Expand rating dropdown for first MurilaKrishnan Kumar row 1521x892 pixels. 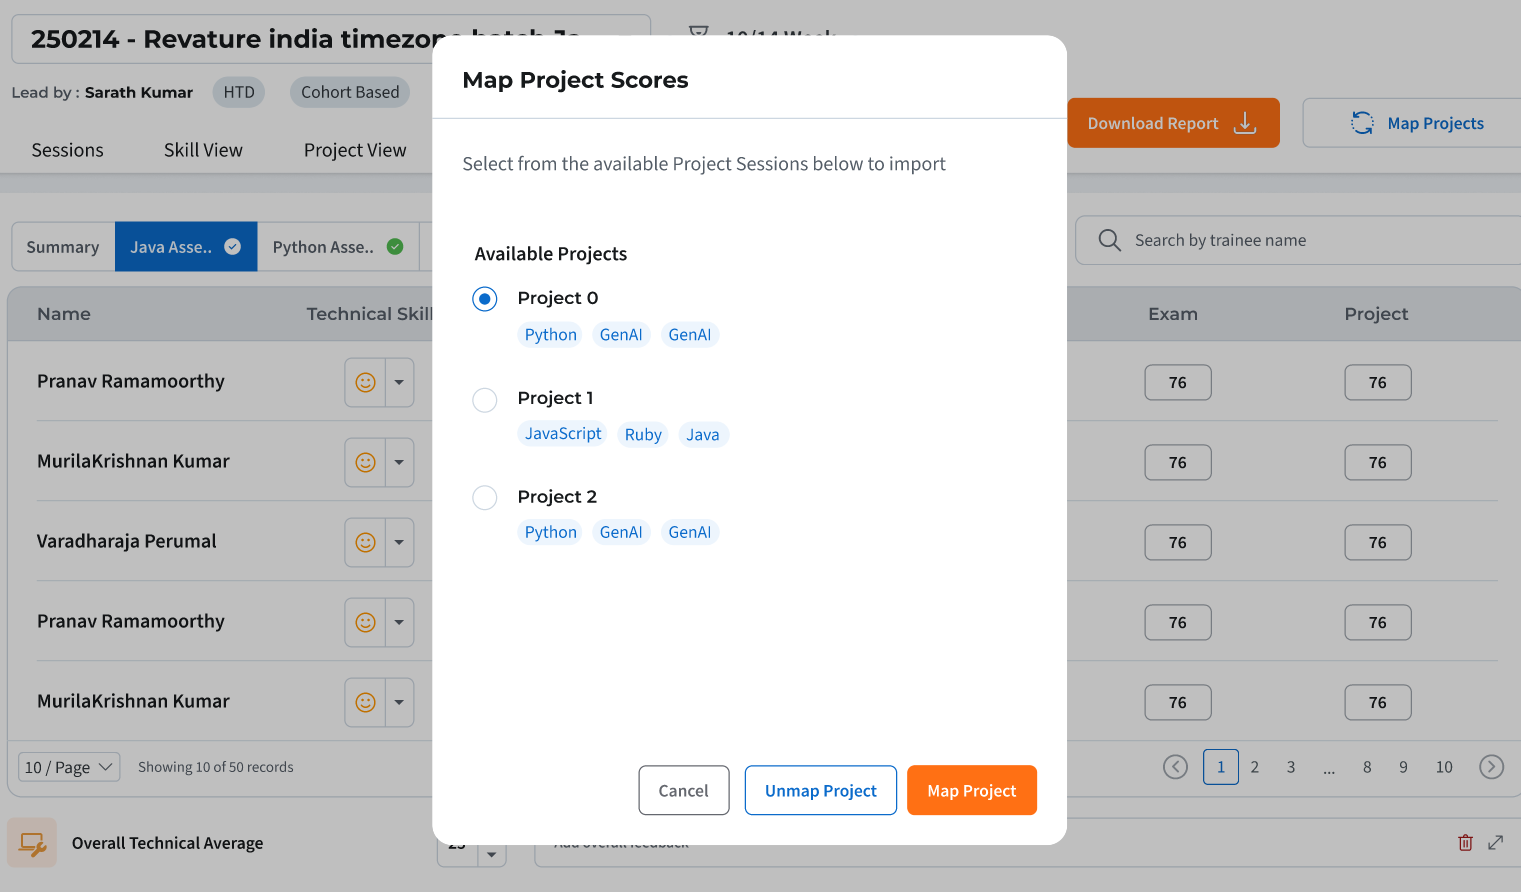pos(399,462)
